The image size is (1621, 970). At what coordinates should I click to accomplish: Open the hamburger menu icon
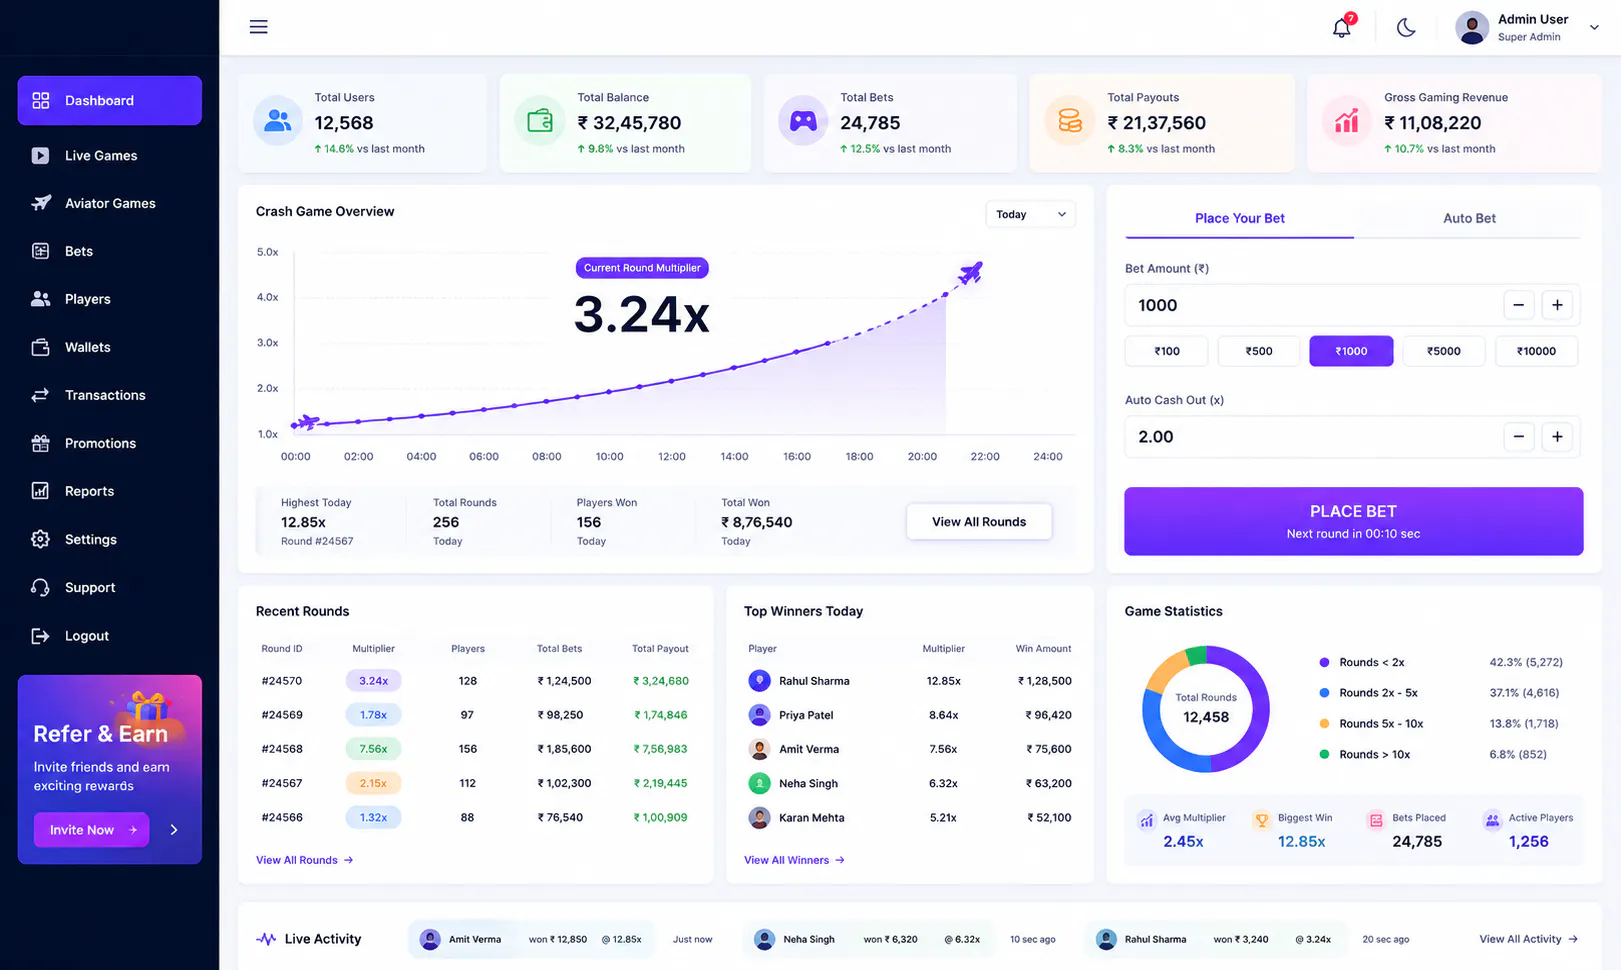(258, 27)
